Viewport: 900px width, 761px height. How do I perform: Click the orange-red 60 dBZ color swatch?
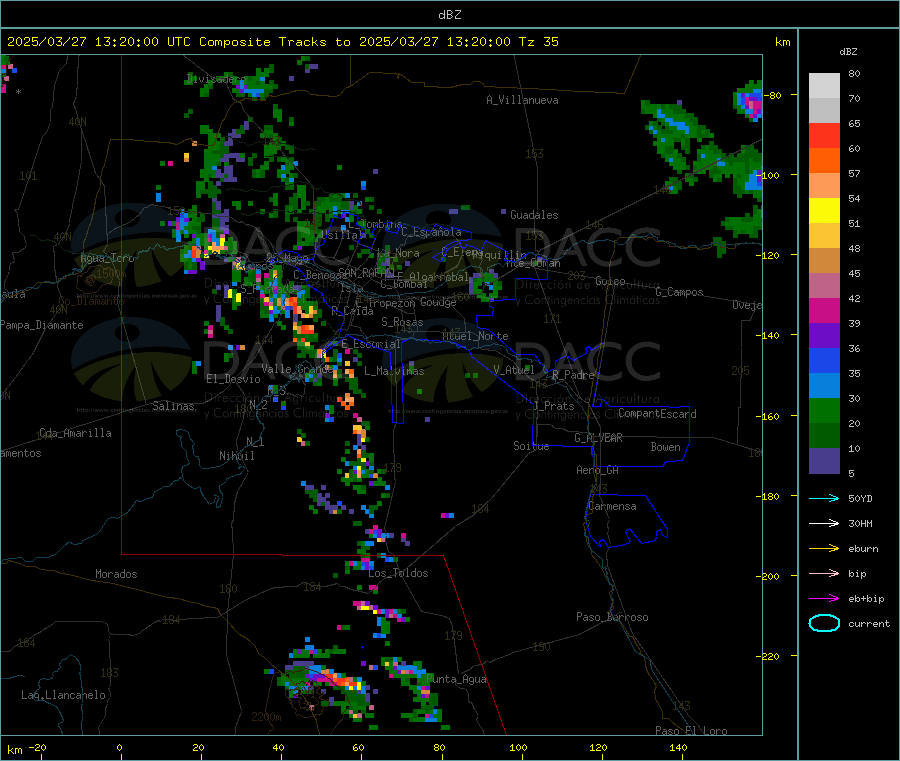pyautogui.click(x=824, y=161)
